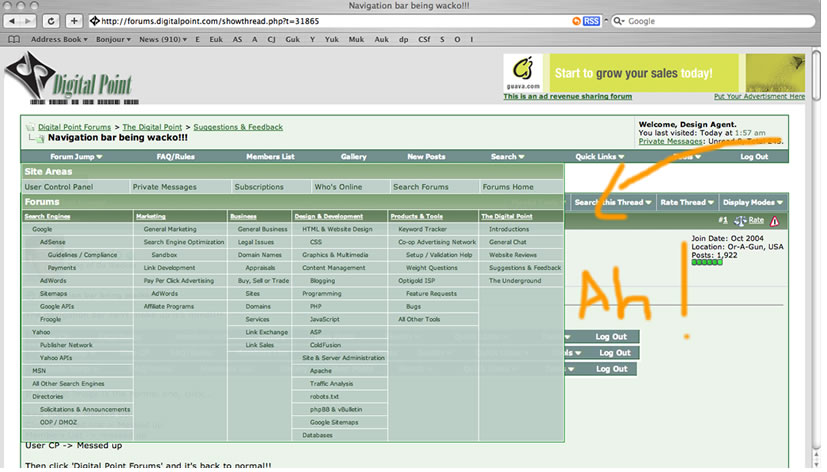Click the 'Start to grow your sales' banner
Screen dimensions: 827x472
[643, 73]
